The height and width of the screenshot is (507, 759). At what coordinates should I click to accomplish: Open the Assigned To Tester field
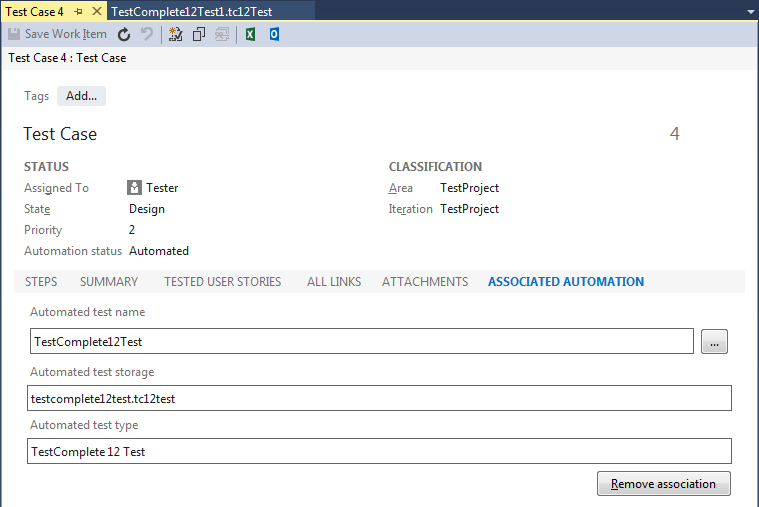(x=162, y=187)
